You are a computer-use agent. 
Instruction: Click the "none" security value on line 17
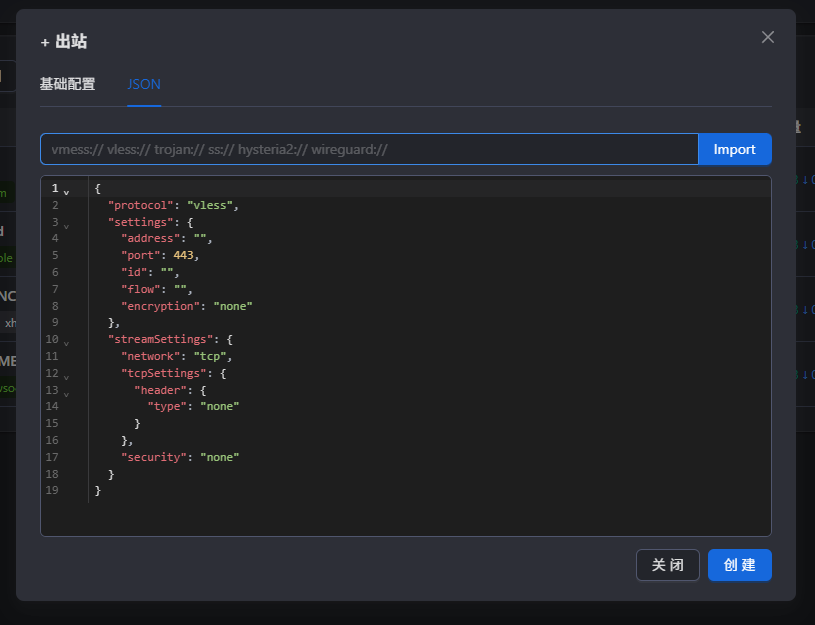(220, 457)
